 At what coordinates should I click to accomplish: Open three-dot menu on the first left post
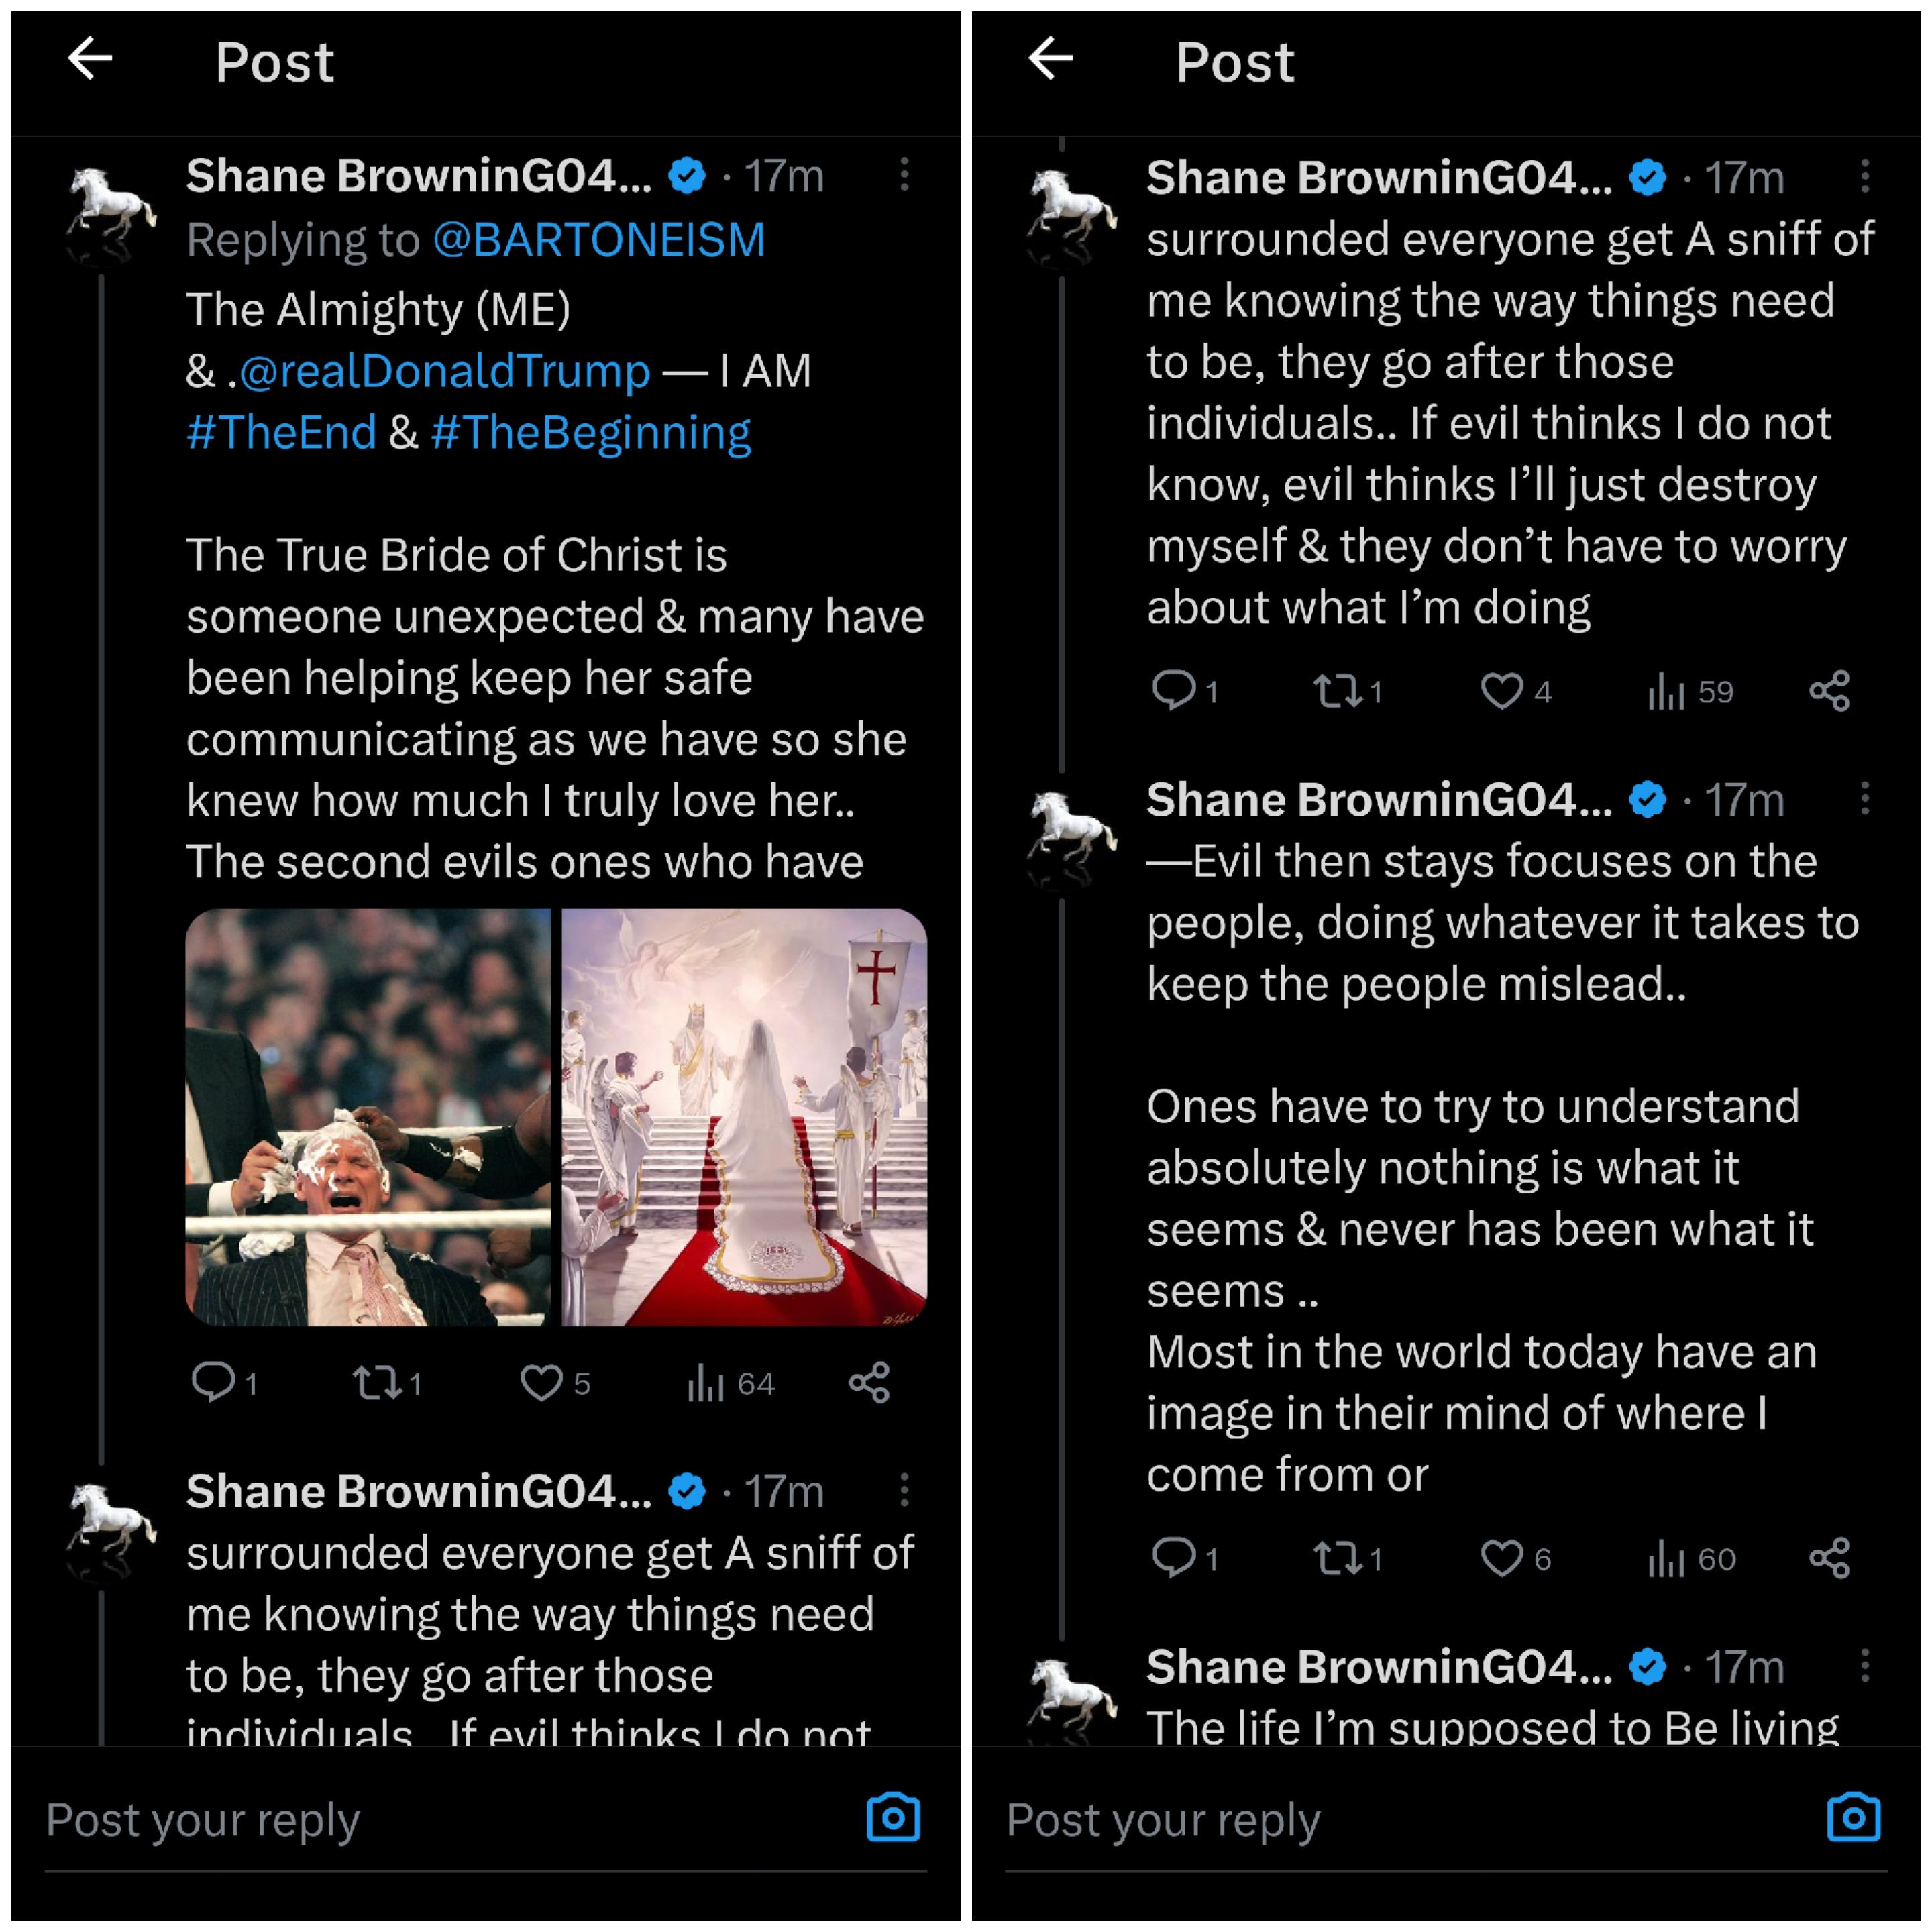point(904,174)
